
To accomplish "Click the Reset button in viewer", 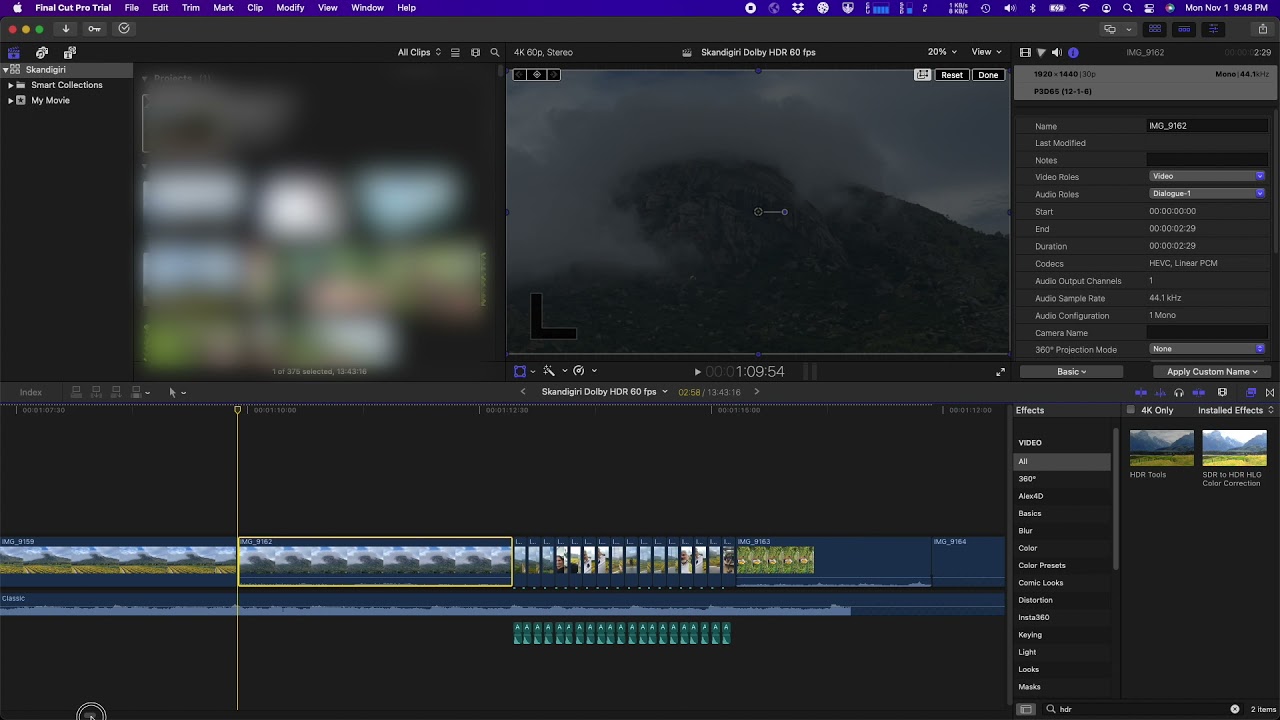I will [952, 75].
